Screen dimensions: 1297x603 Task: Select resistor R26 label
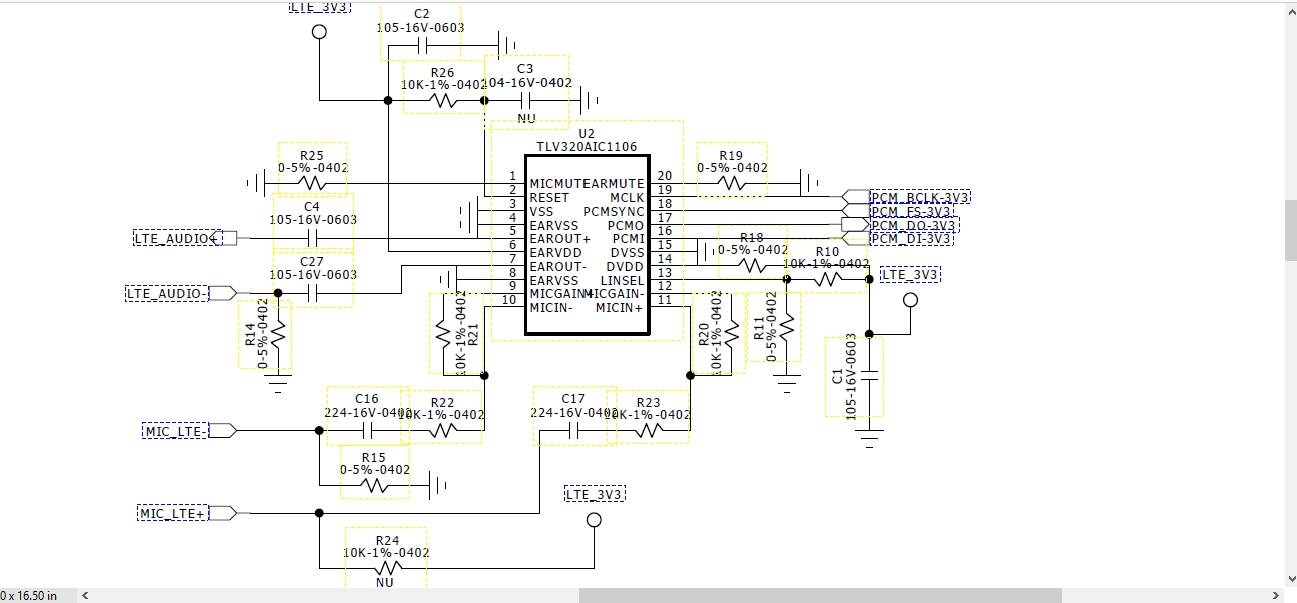pos(442,73)
